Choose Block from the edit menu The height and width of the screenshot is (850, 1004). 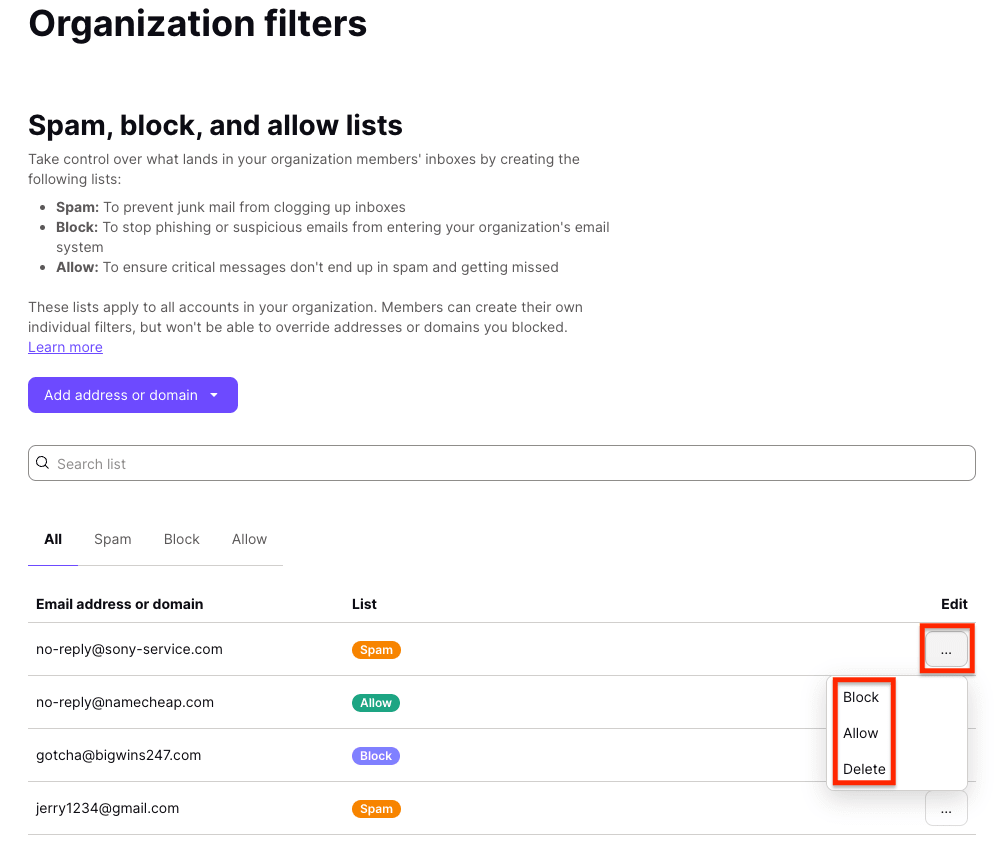861,697
